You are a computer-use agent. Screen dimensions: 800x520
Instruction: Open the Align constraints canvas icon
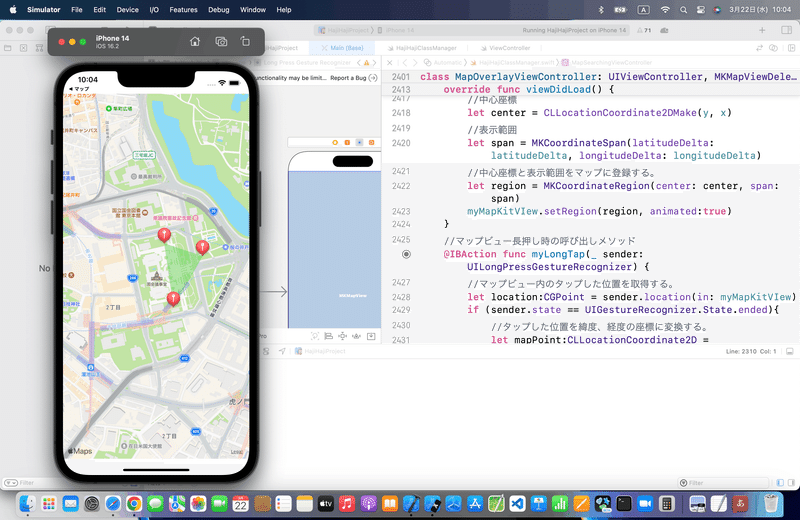329,336
